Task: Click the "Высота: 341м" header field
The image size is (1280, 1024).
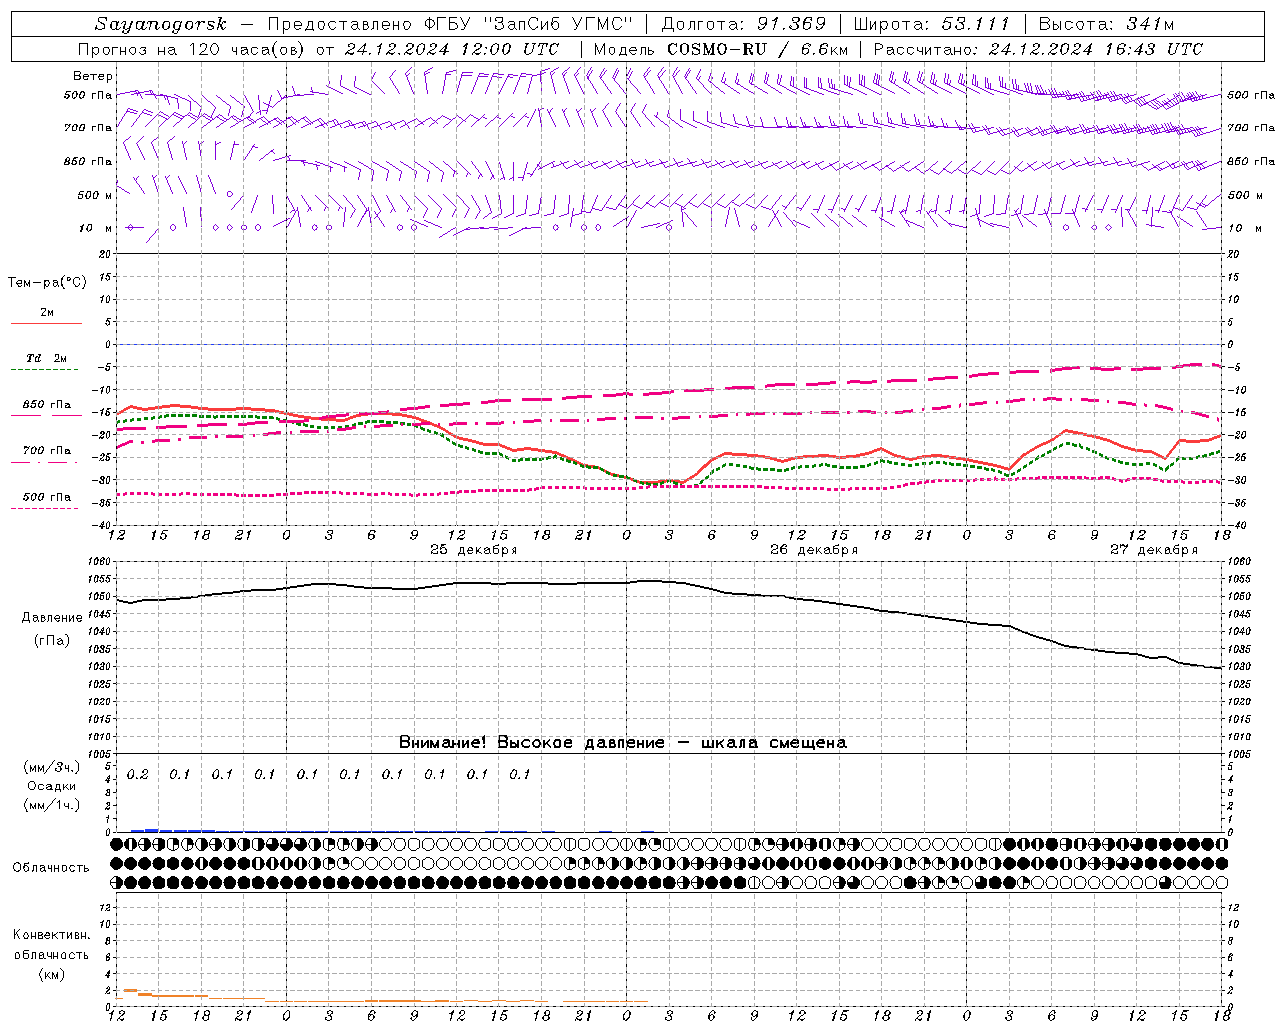Action: (x=1106, y=24)
